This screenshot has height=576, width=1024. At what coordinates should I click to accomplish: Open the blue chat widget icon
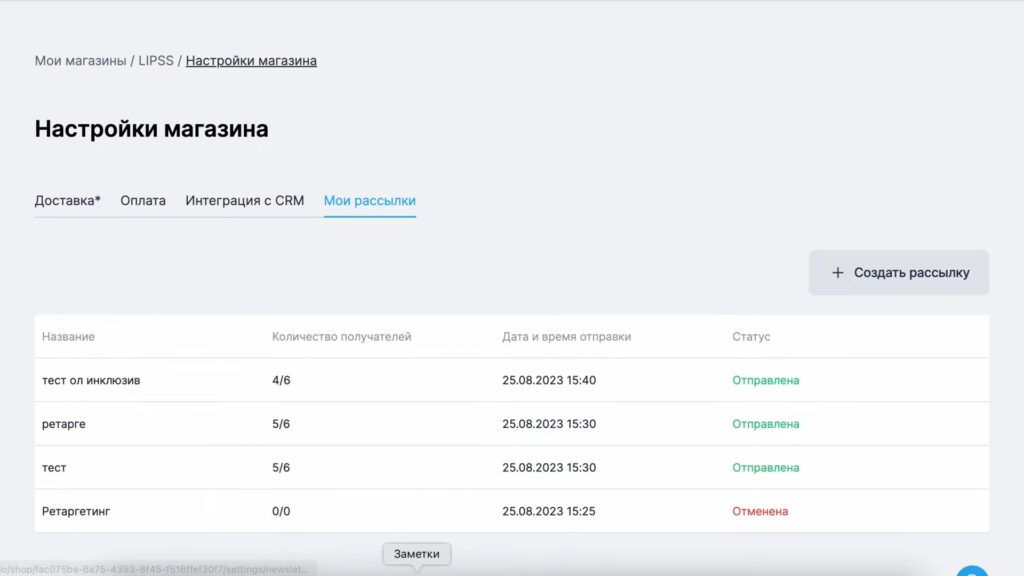(x=972, y=571)
